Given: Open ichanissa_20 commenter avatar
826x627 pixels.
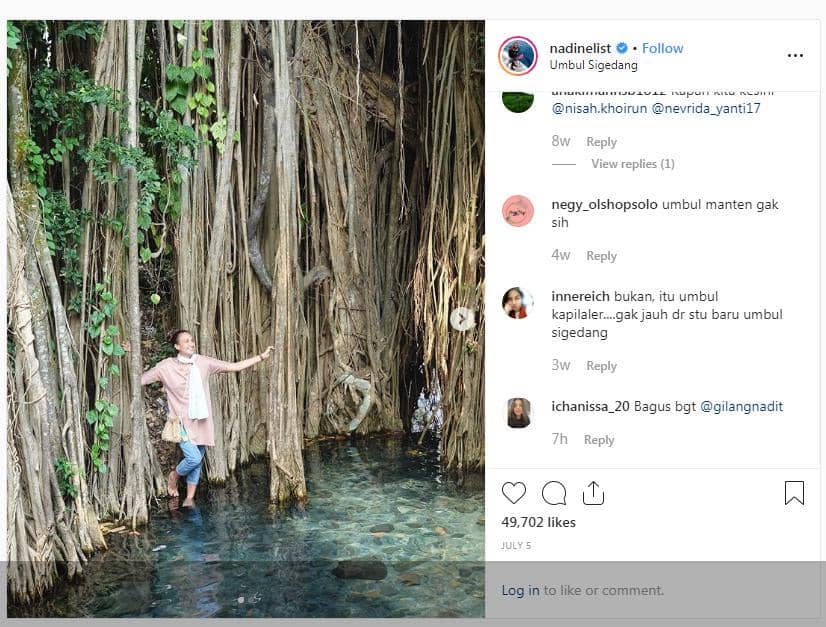Looking at the screenshot, I should point(518,412).
